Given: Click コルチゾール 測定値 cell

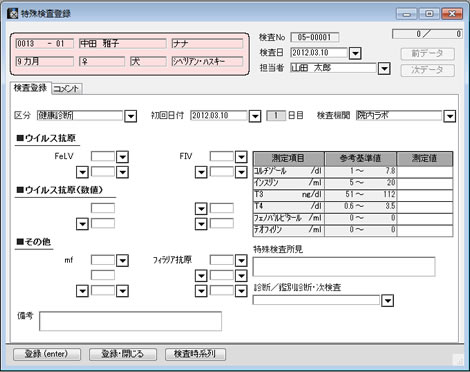Looking at the screenshot, I should (x=425, y=171).
